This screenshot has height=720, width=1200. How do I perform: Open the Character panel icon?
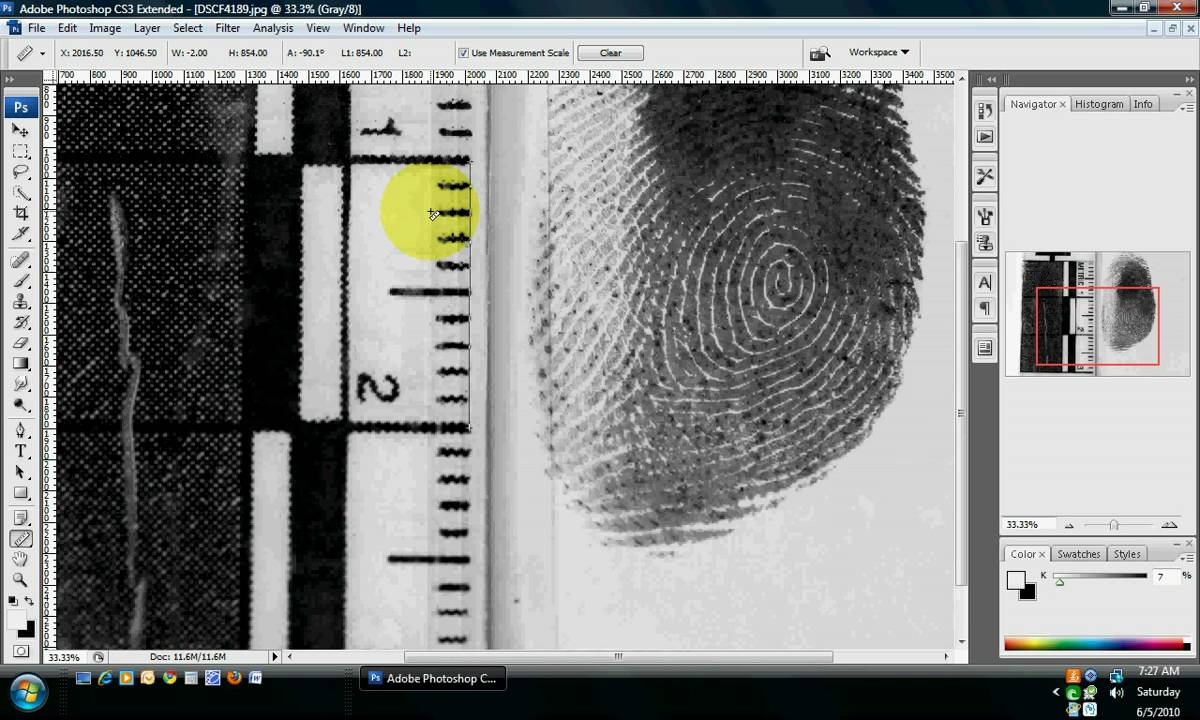tap(985, 283)
